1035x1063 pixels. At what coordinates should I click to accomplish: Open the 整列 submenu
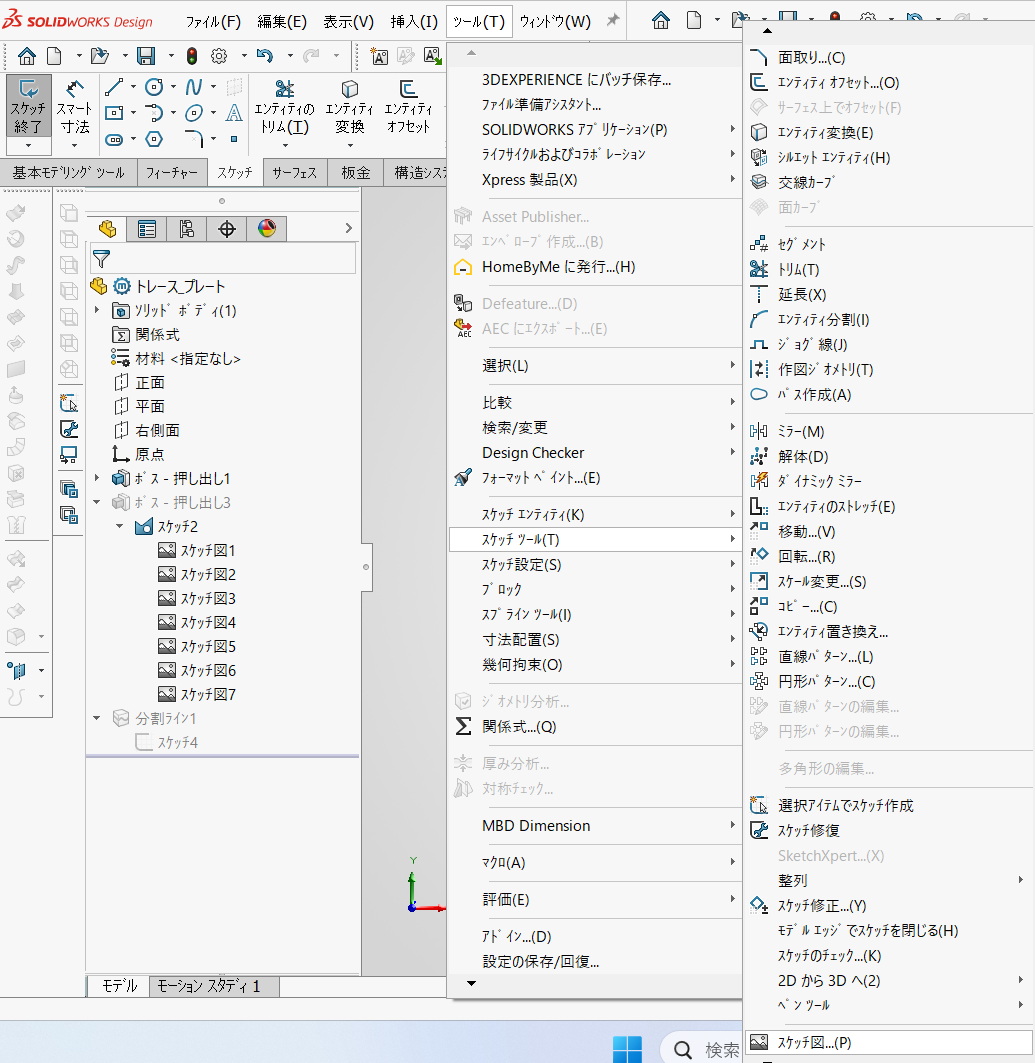click(888, 881)
